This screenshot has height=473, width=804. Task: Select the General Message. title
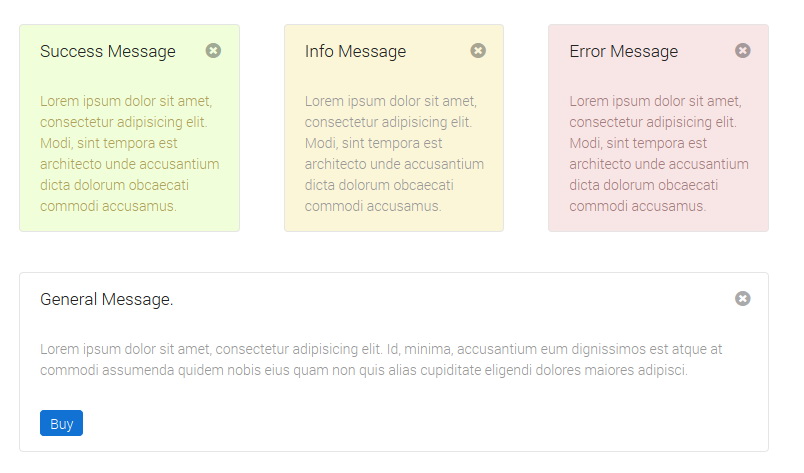point(107,299)
